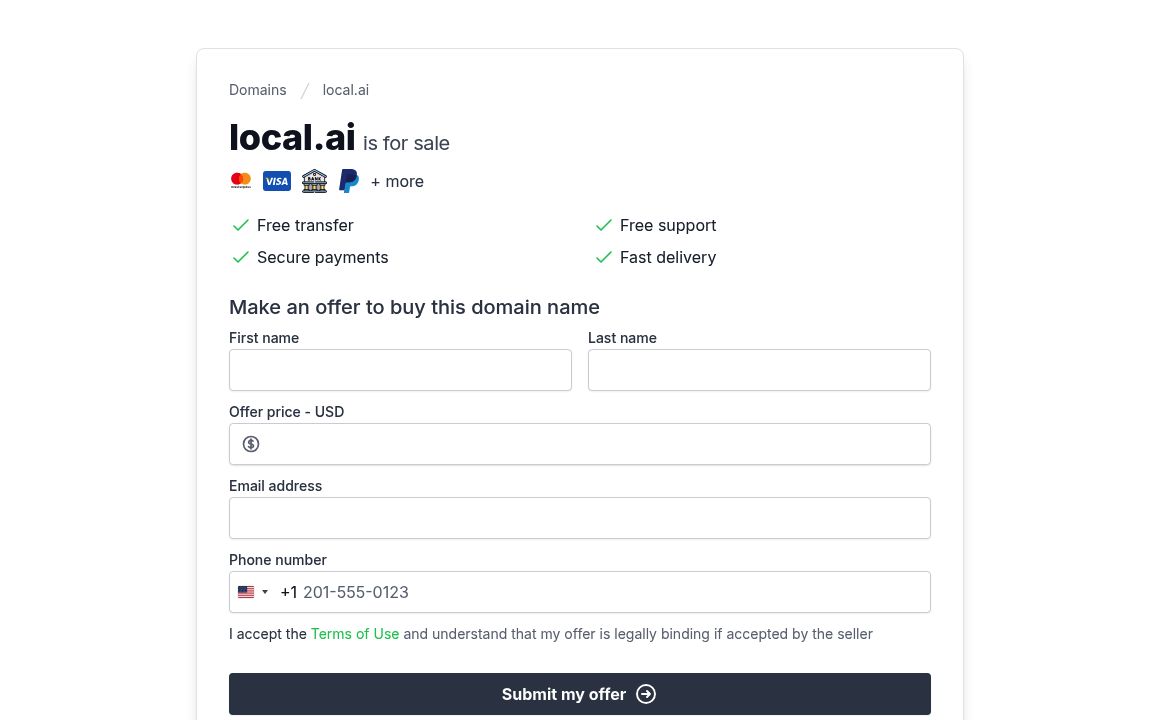The width and height of the screenshot is (1160, 720).
Task: Open the phone country code dropdown arrow
Action: [x=265, y=592]
